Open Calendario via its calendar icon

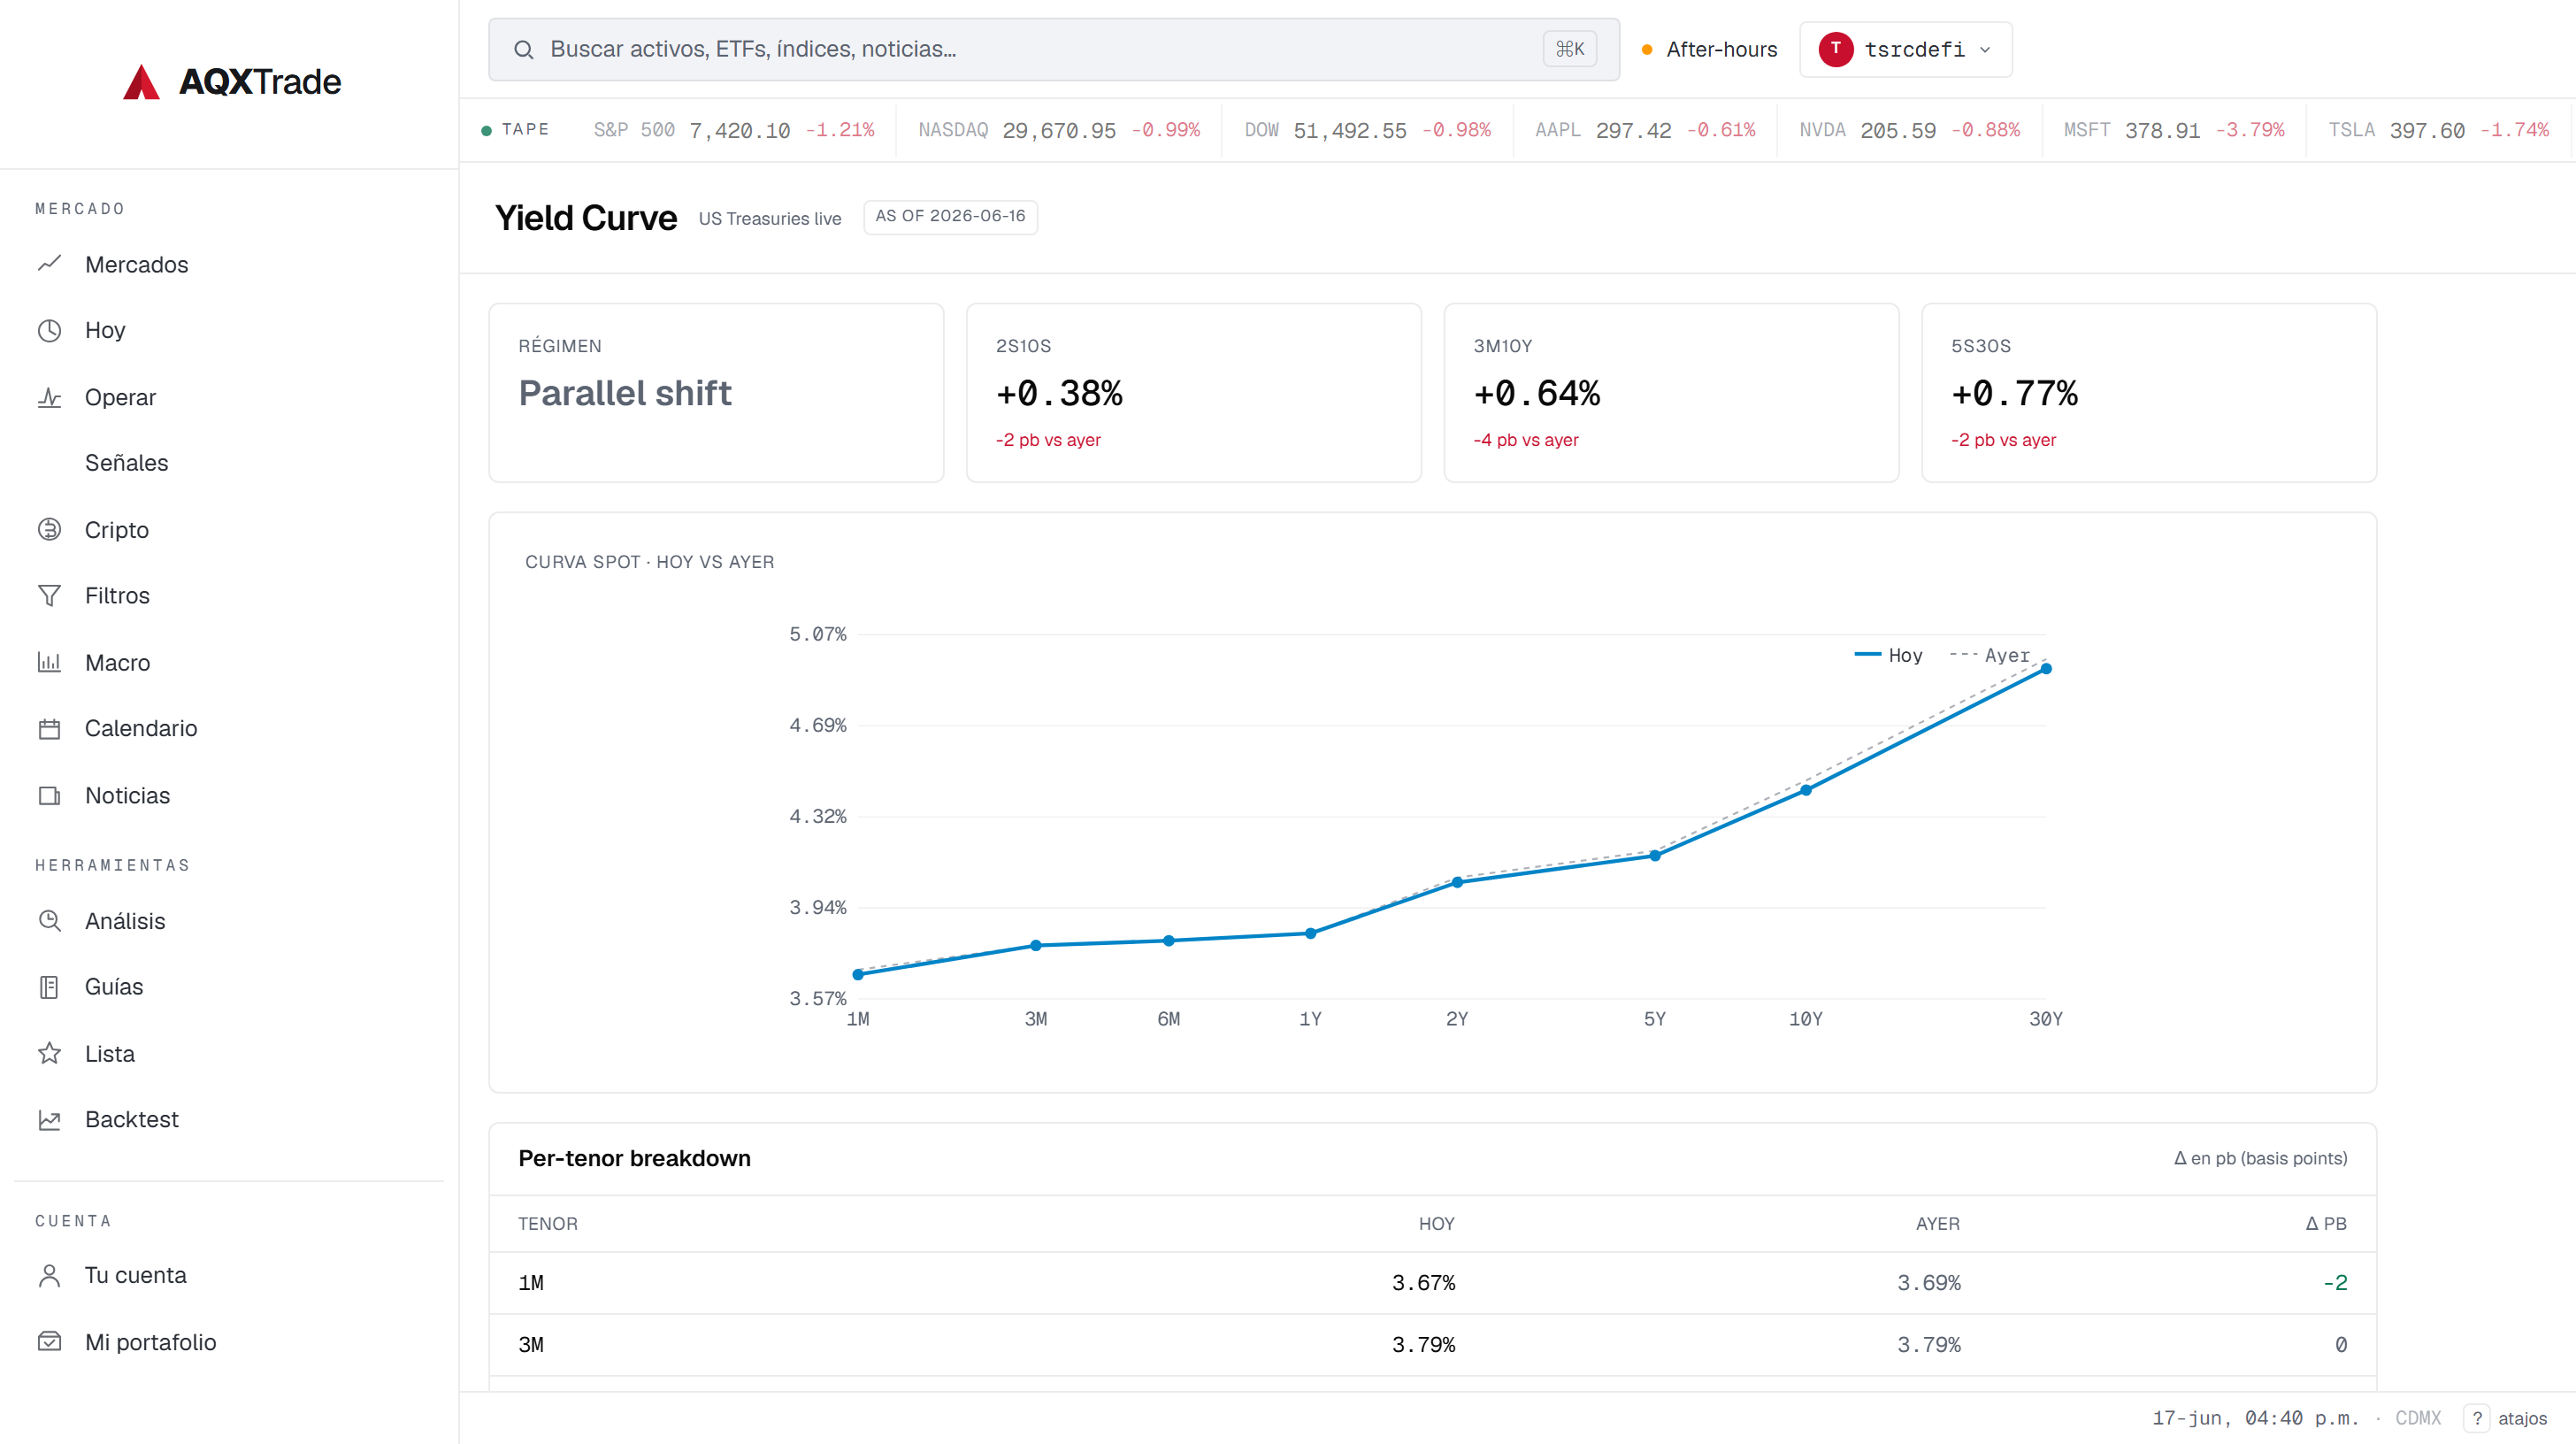coord(49,728)
